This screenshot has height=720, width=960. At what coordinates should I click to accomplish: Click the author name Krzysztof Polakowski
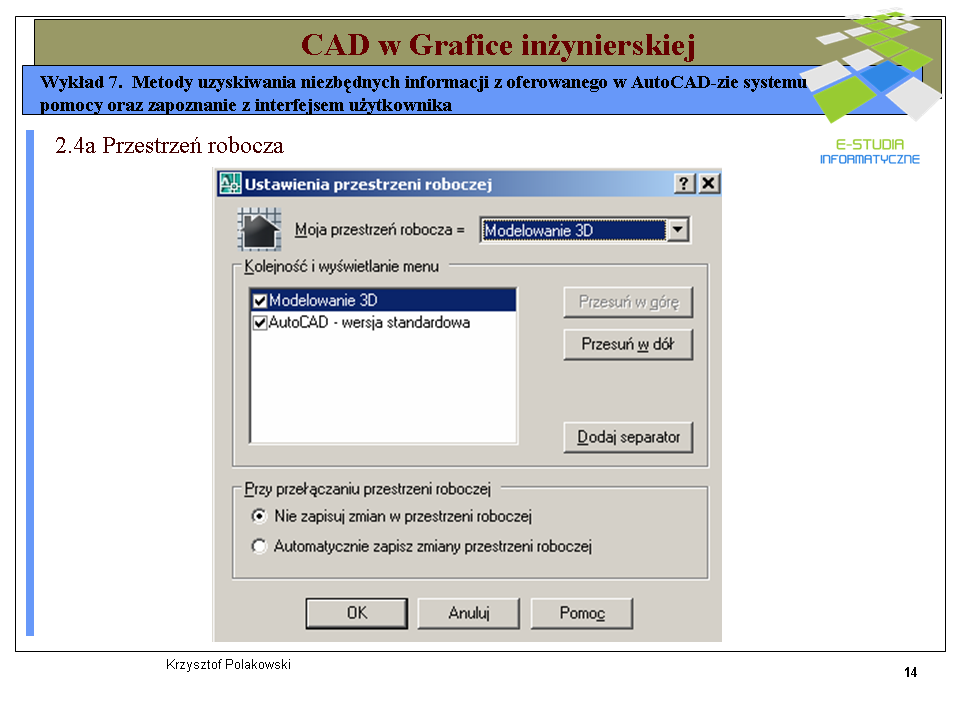[228, 664]
